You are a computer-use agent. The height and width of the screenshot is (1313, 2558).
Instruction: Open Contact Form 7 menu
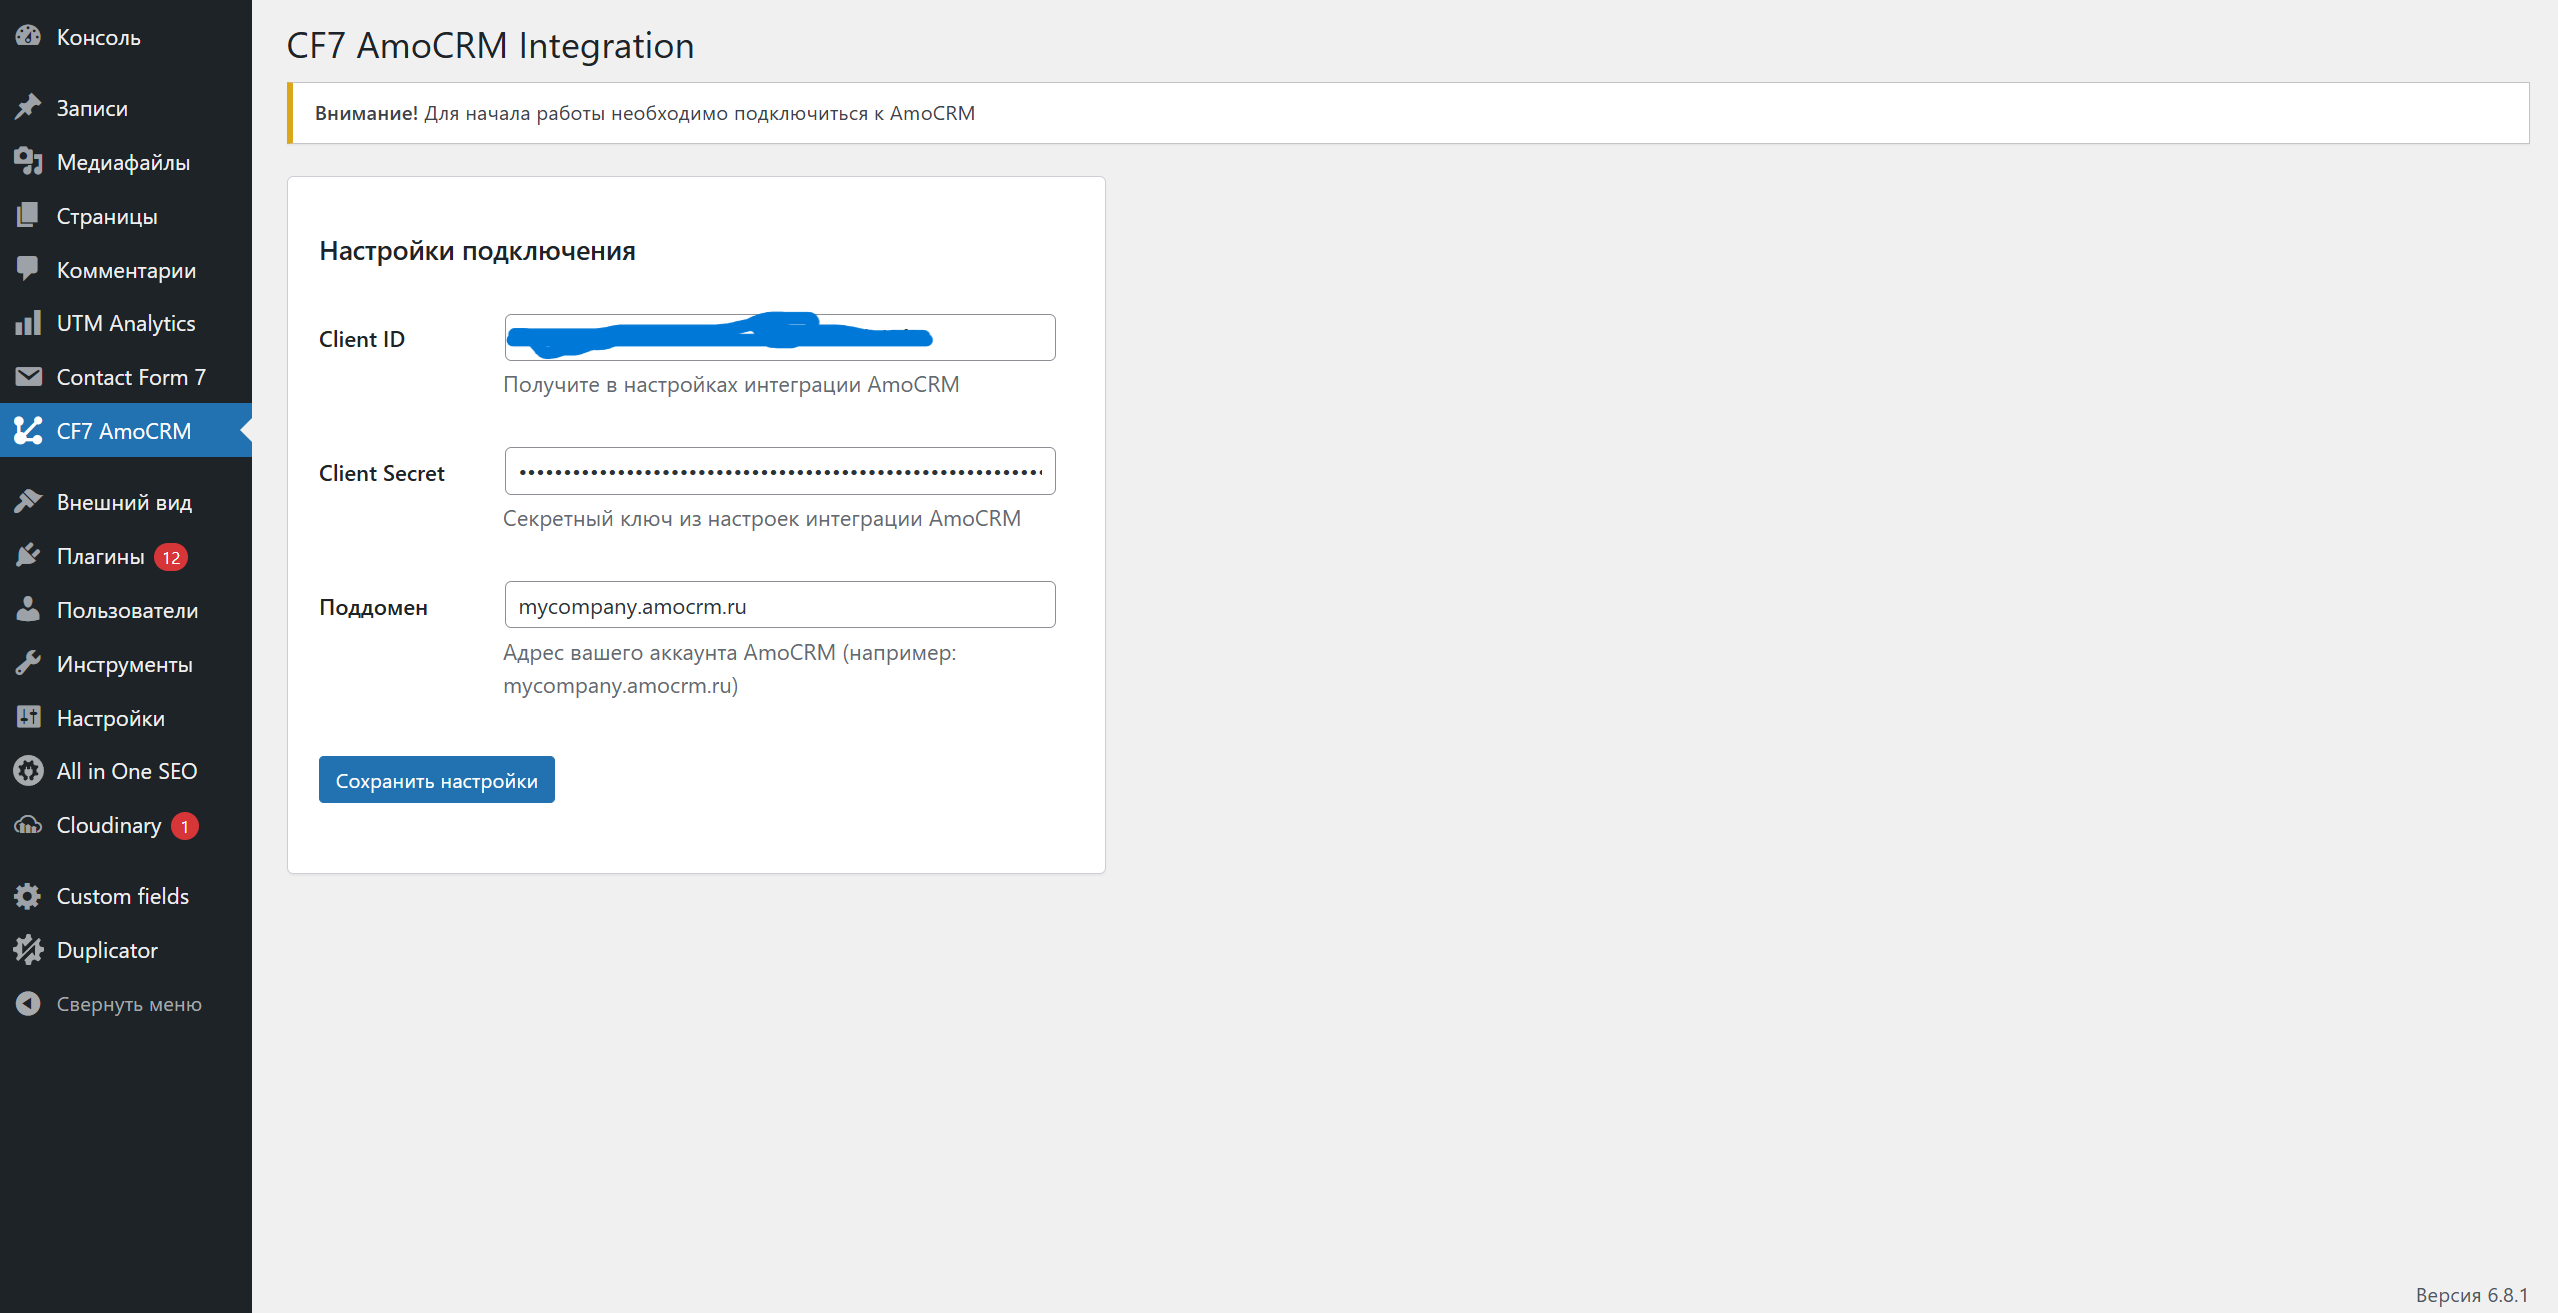point(126,377)
